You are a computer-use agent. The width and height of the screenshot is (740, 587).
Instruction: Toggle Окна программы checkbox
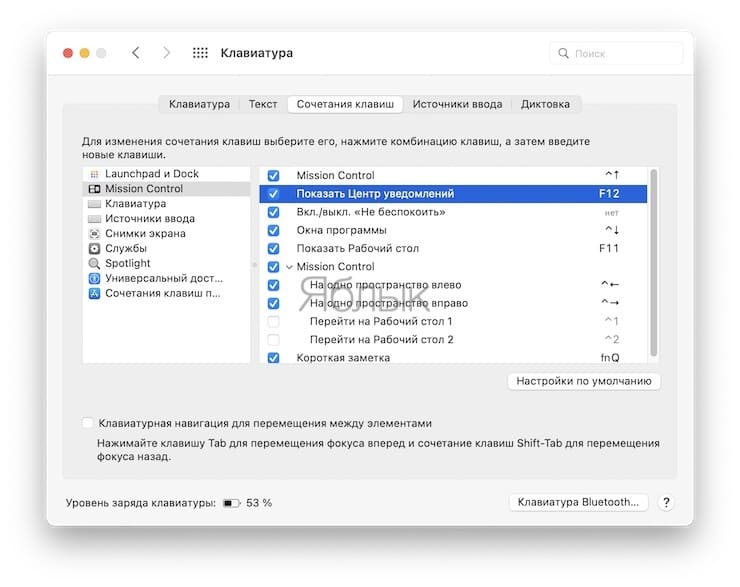[x=273, y=230]
